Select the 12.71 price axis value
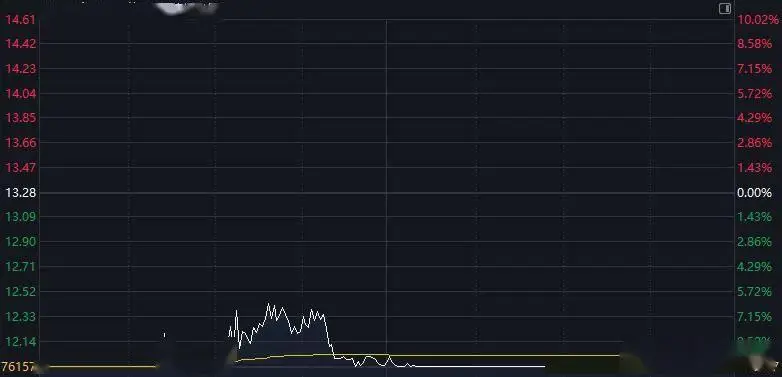The width and height of the screenshot is (782, 377). pyautogui.click(x=20, y=267)
